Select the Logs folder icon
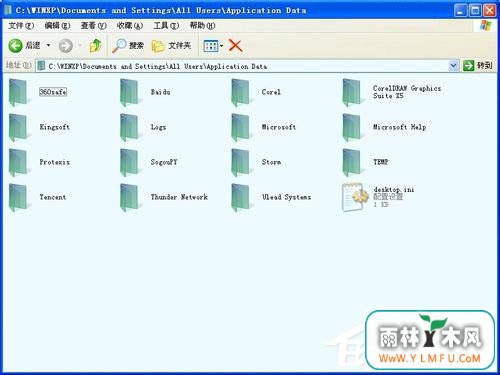The height and width of the screenshot is (375, 500). [x=129, y=127]
